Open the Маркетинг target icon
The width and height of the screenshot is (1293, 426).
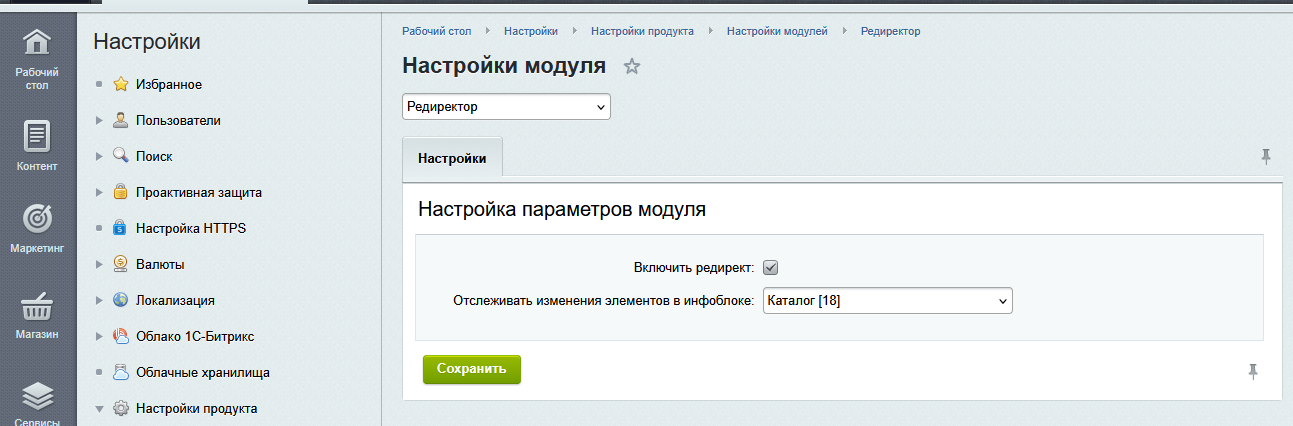point(37,217)
